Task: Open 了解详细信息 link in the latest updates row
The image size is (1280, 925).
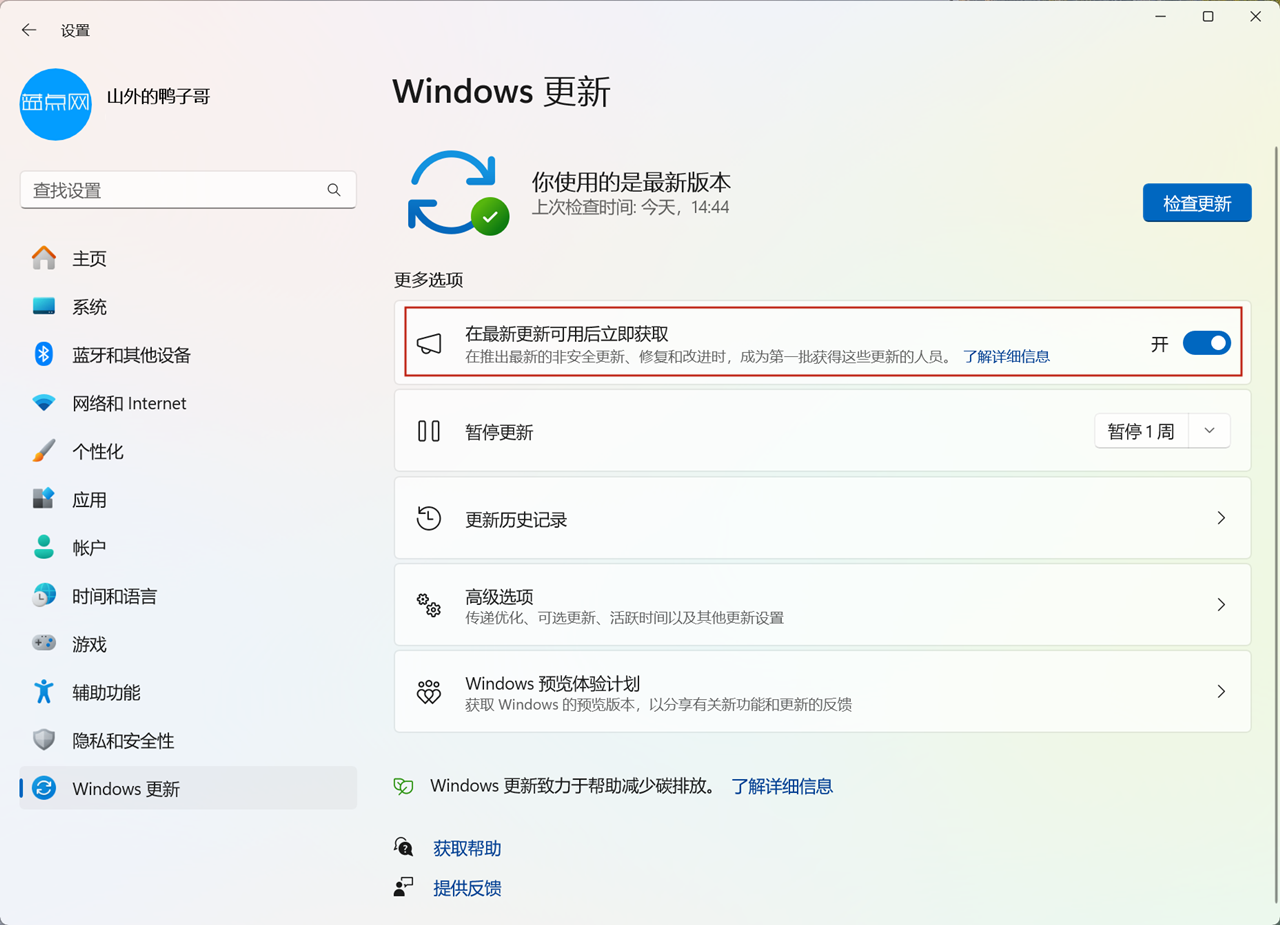Action: [1006, 356]
